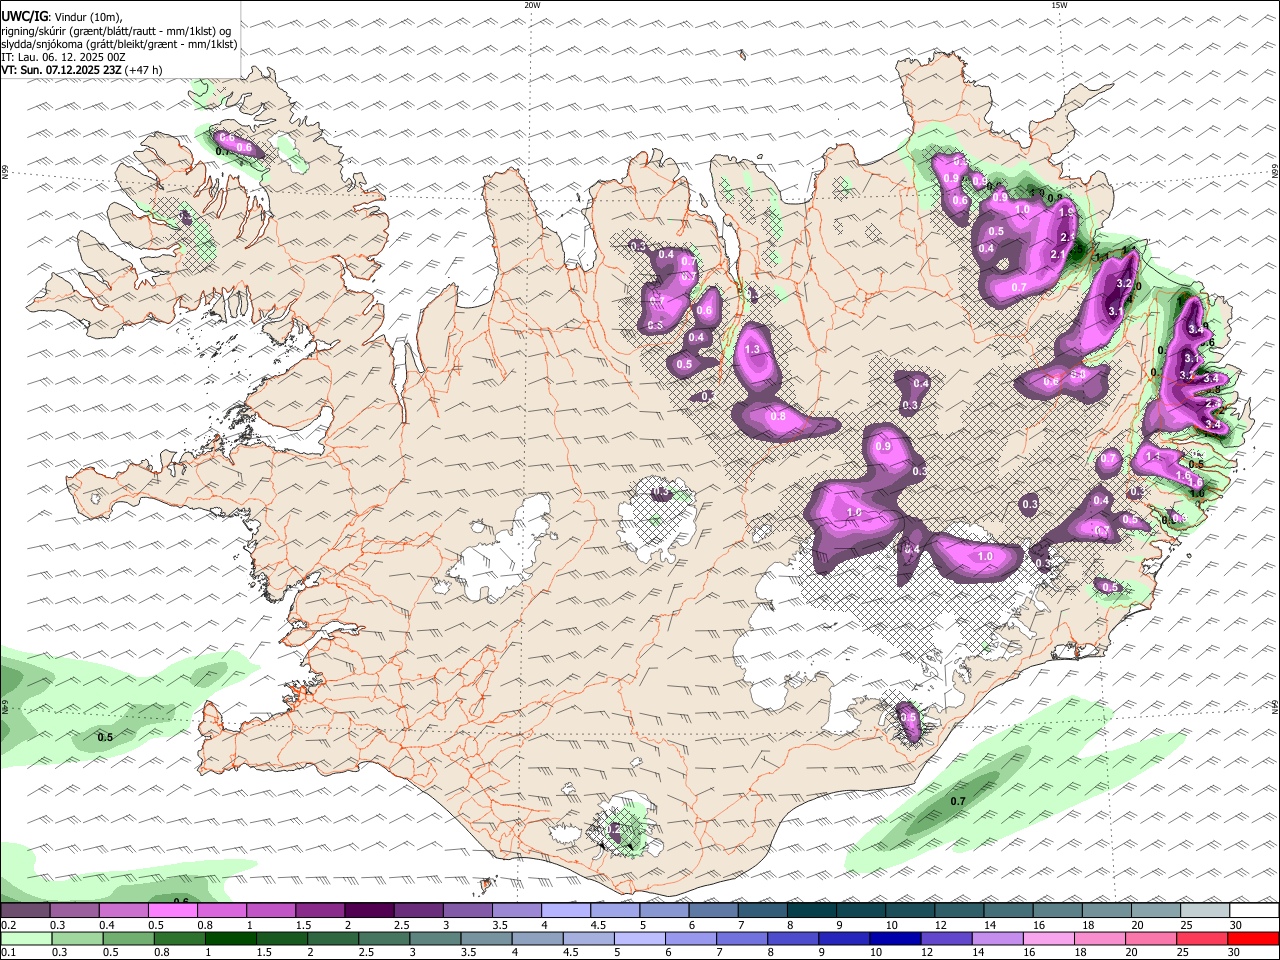The image size is (1280, 960).
Task: Select the medium green 0.5 swatch in rain legend
Action: pyautogui.click(x=128, y=938)
